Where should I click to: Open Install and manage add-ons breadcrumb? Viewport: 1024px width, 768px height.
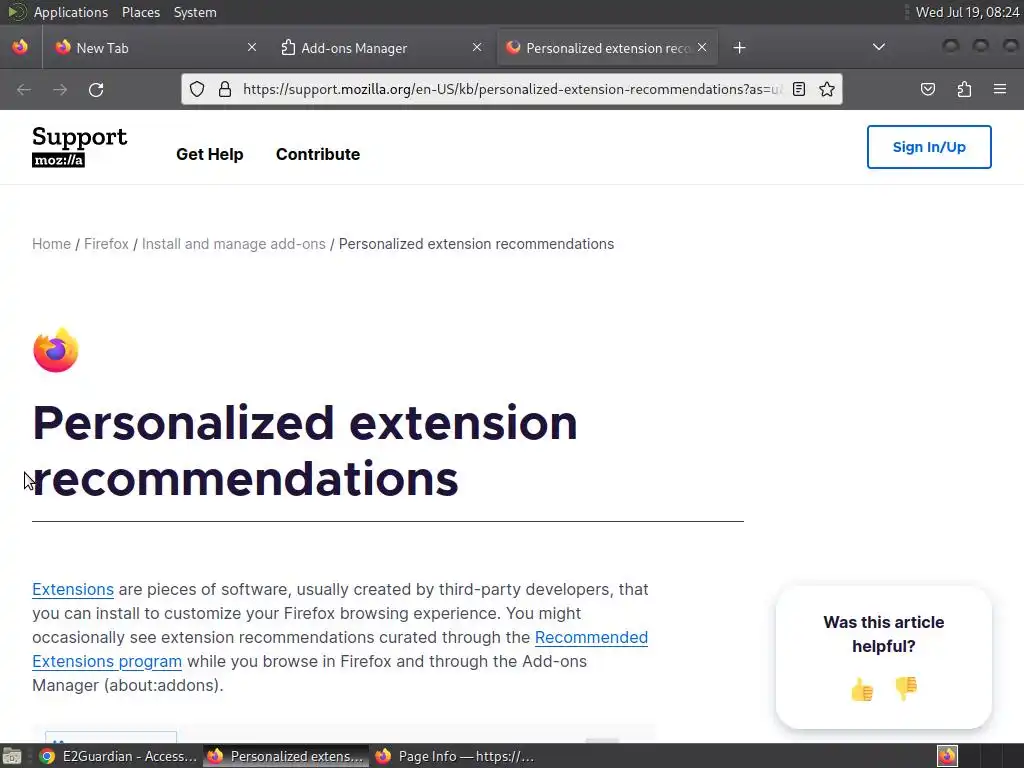(x=234, y=244)
